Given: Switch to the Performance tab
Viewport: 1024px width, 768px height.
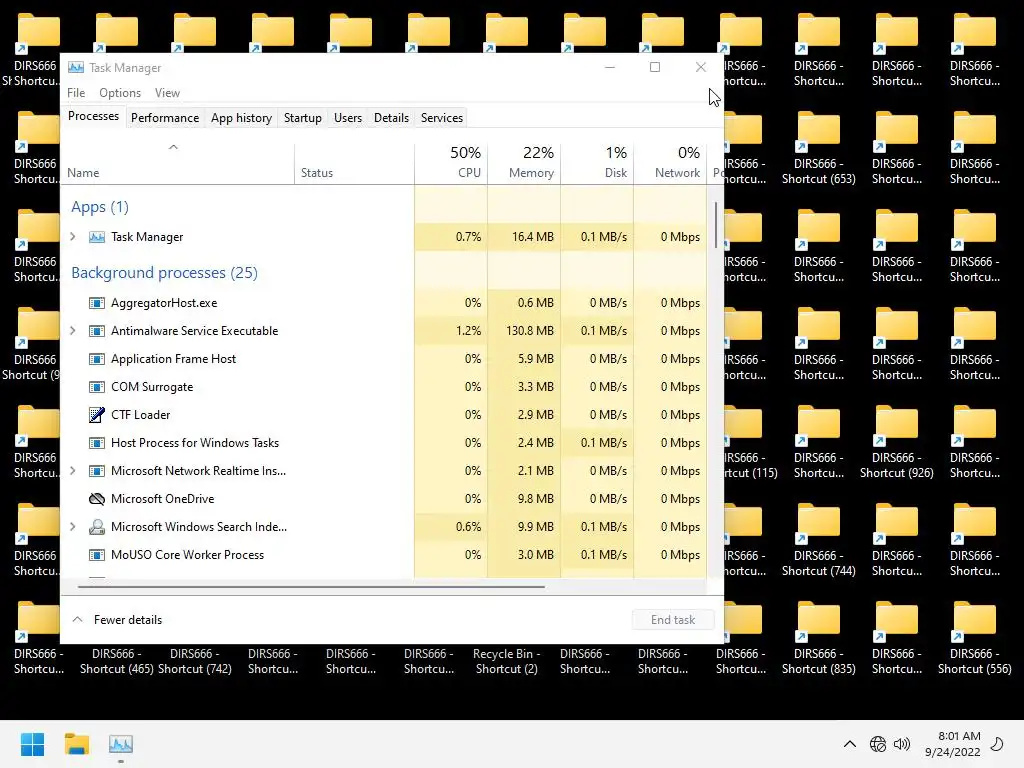Looking at the screenshot, I should coord(165,118).
